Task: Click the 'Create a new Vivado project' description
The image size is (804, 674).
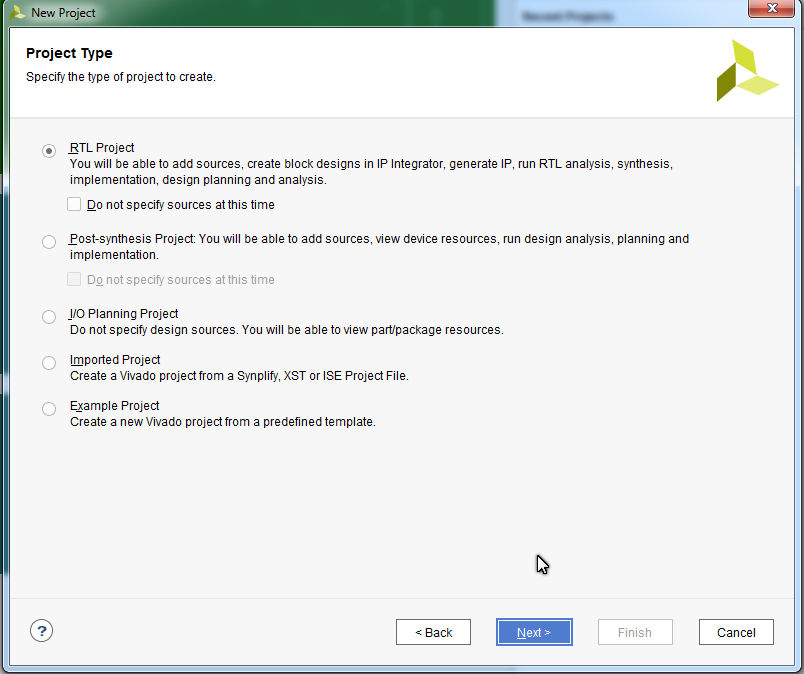Action: (x=223, y=422)
